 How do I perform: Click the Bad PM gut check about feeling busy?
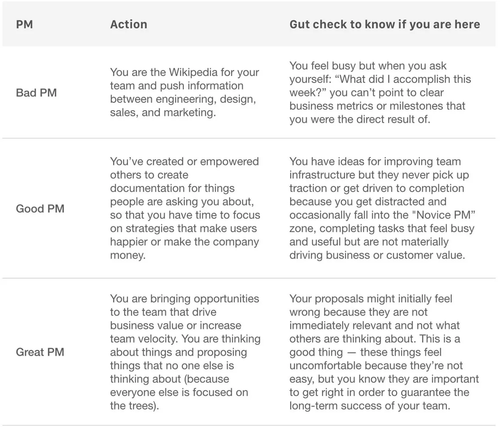point(380,92)
